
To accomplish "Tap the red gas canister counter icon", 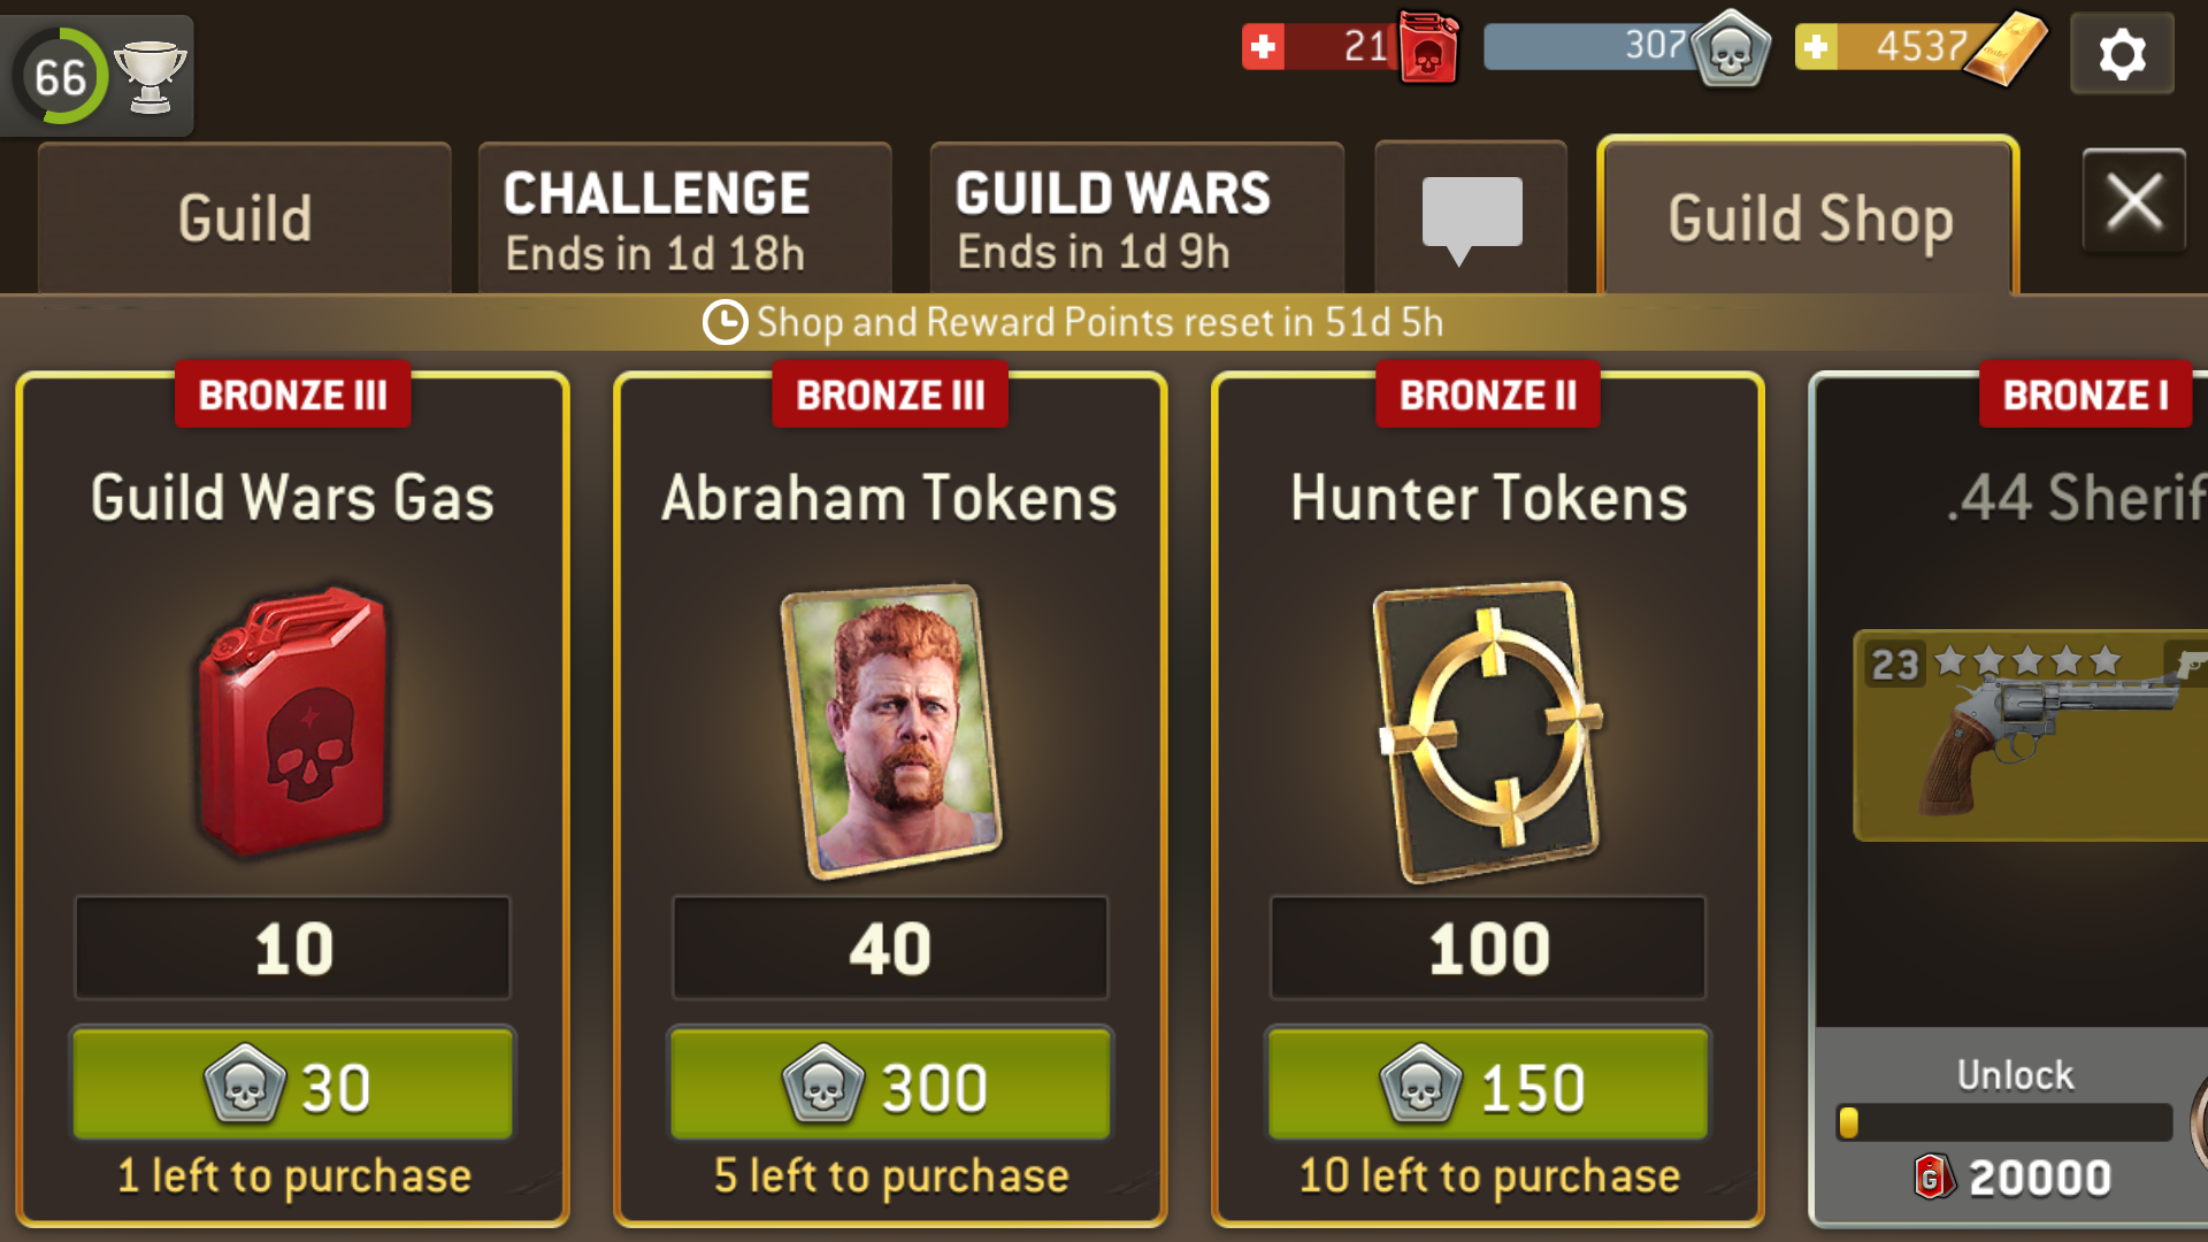I will (1428, 47).
